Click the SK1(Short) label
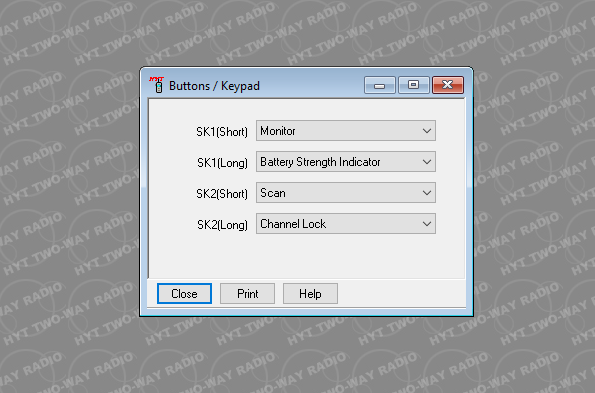The width and height of the screenshot is (595, 393). click(222, 132)
